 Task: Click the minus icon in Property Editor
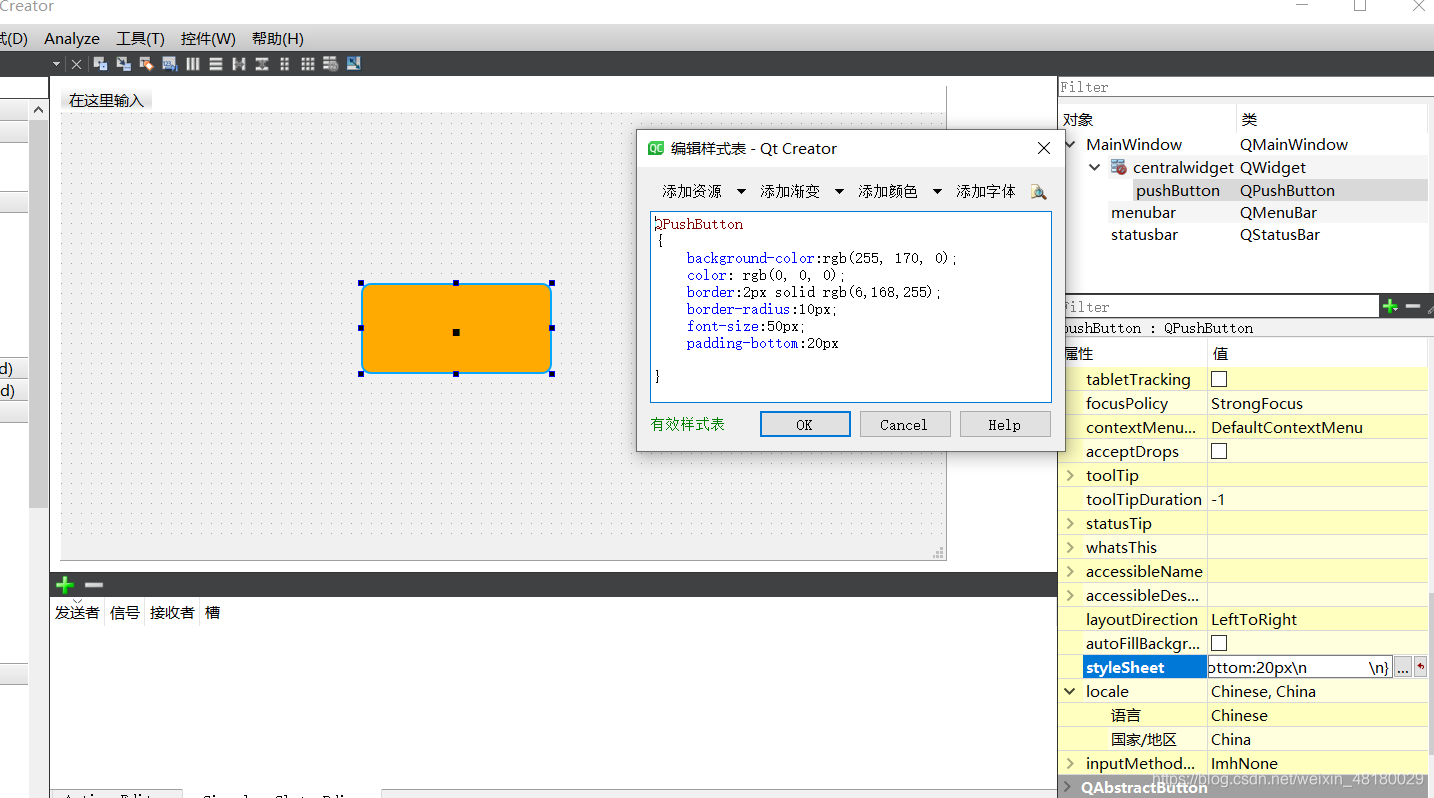coord(1413,306)
